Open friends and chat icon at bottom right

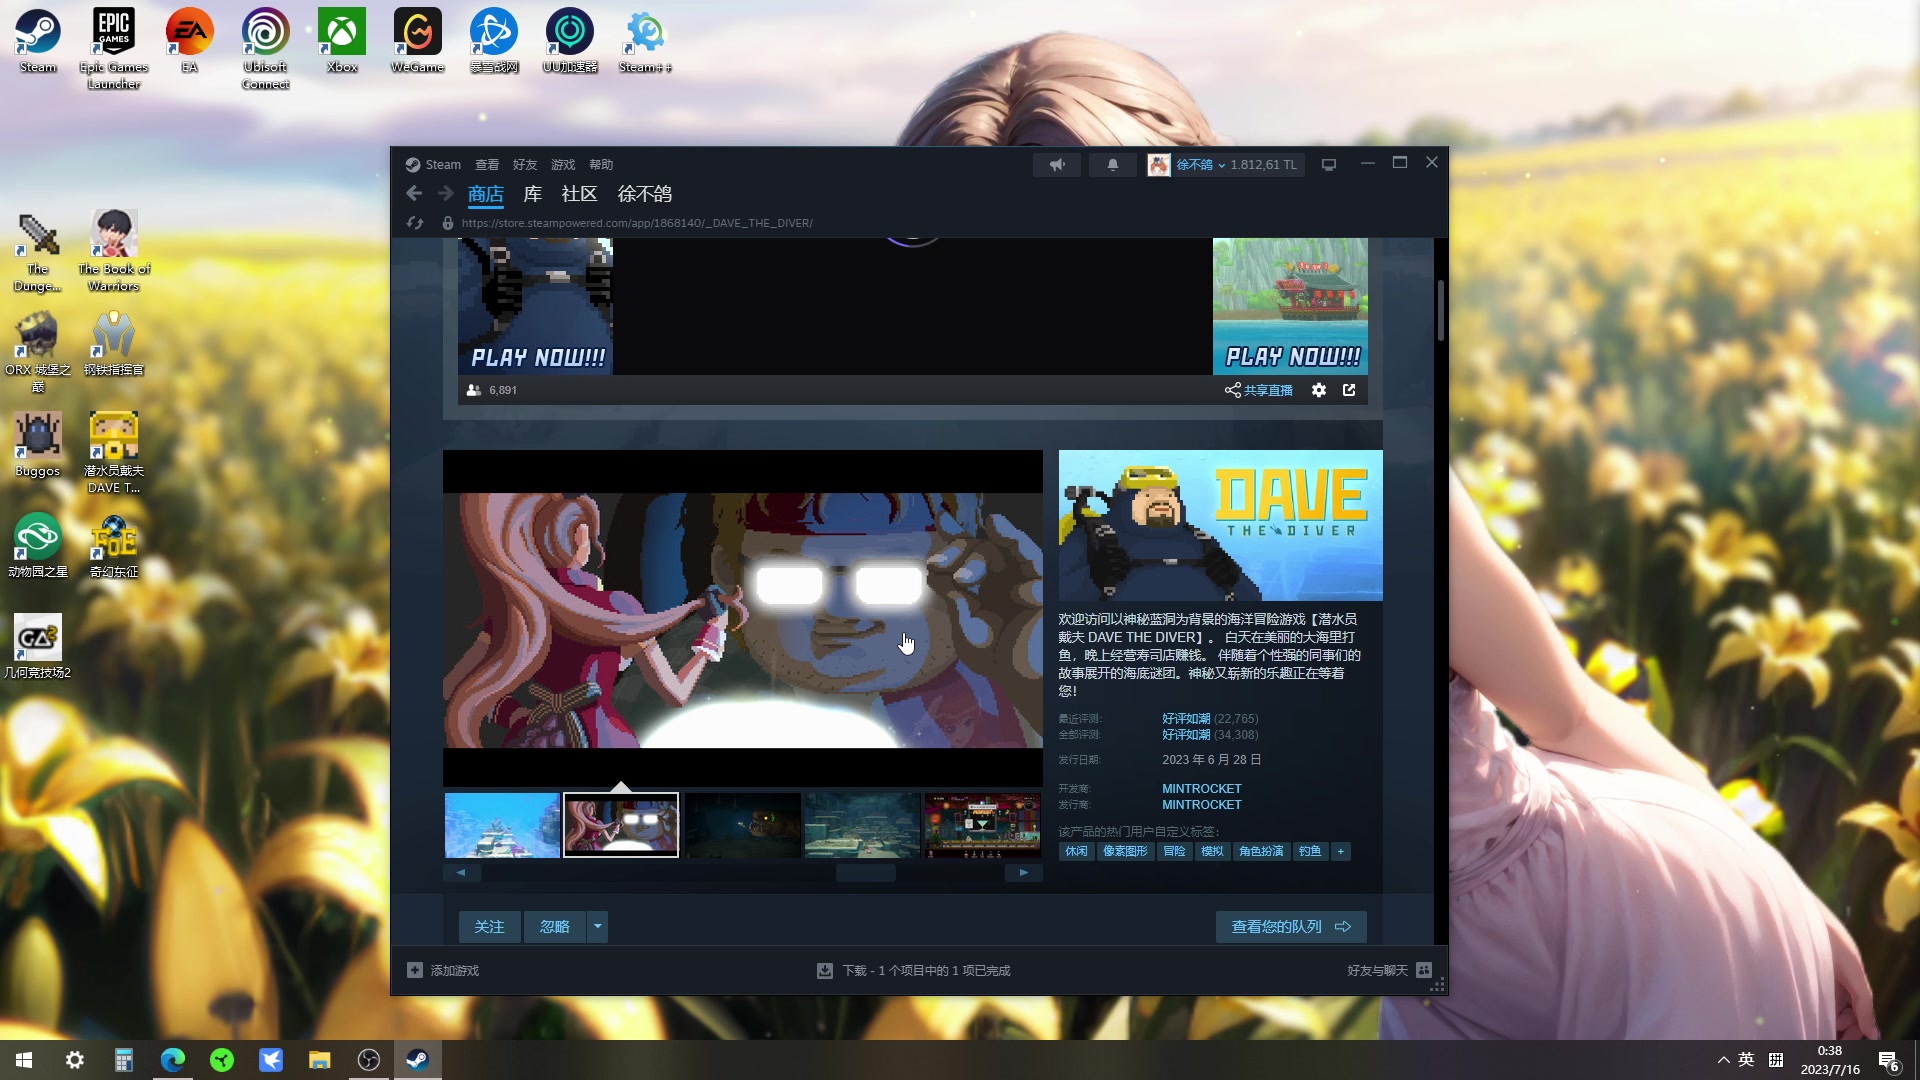coord(1424,970)
